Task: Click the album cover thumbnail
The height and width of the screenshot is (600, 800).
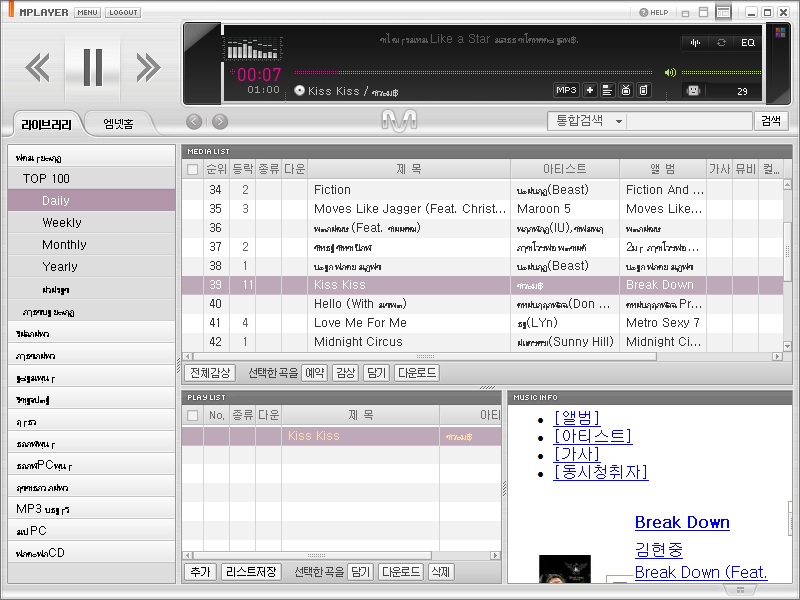Action: [x=565, y=569]
